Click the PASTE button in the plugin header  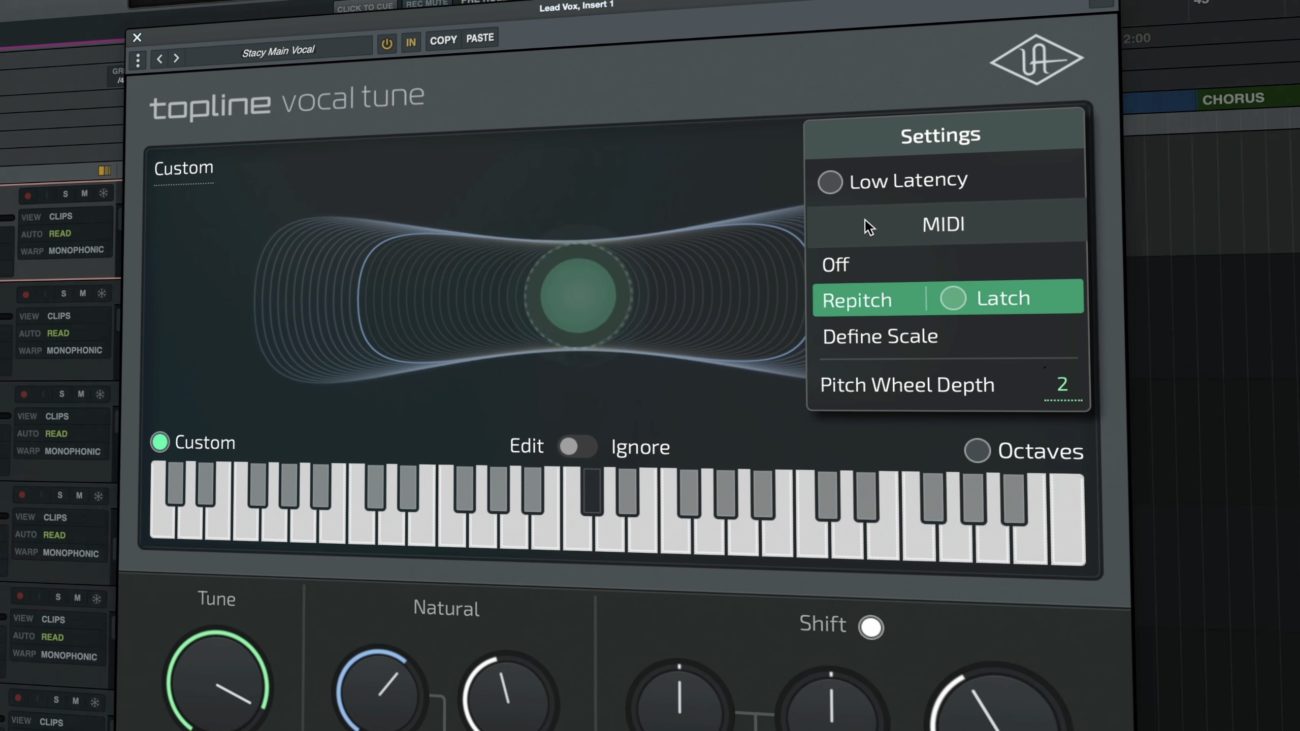click(x=480, y=38)
